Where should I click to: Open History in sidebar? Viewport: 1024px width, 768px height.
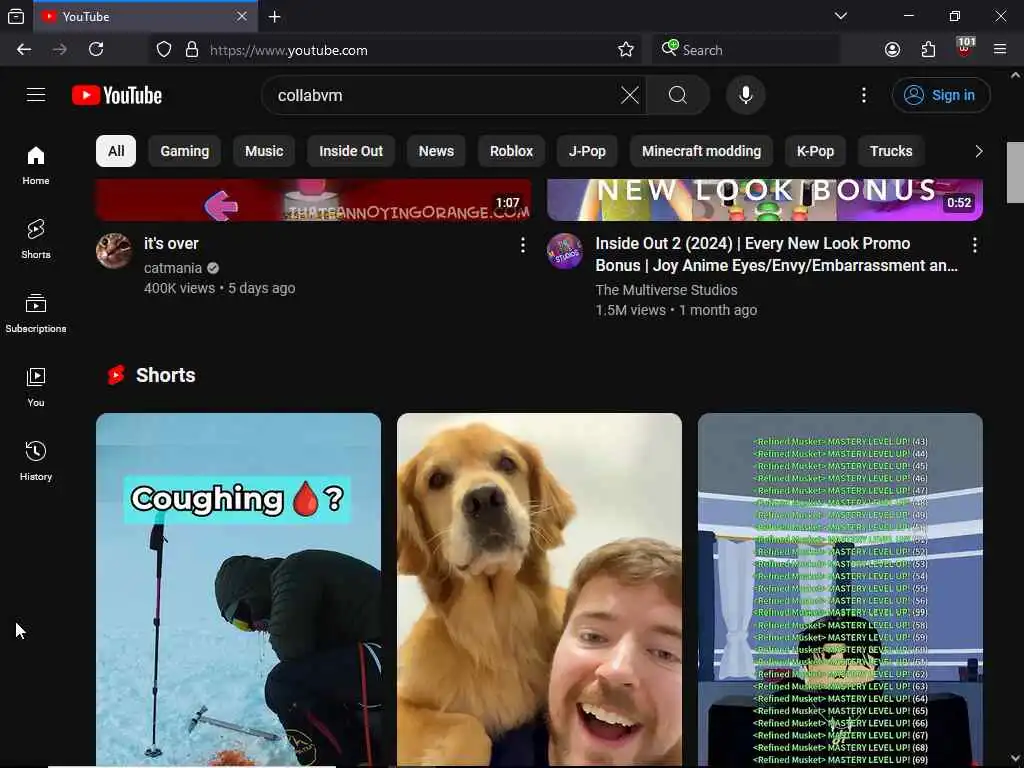pyautogui.click(x=36, y=460)
